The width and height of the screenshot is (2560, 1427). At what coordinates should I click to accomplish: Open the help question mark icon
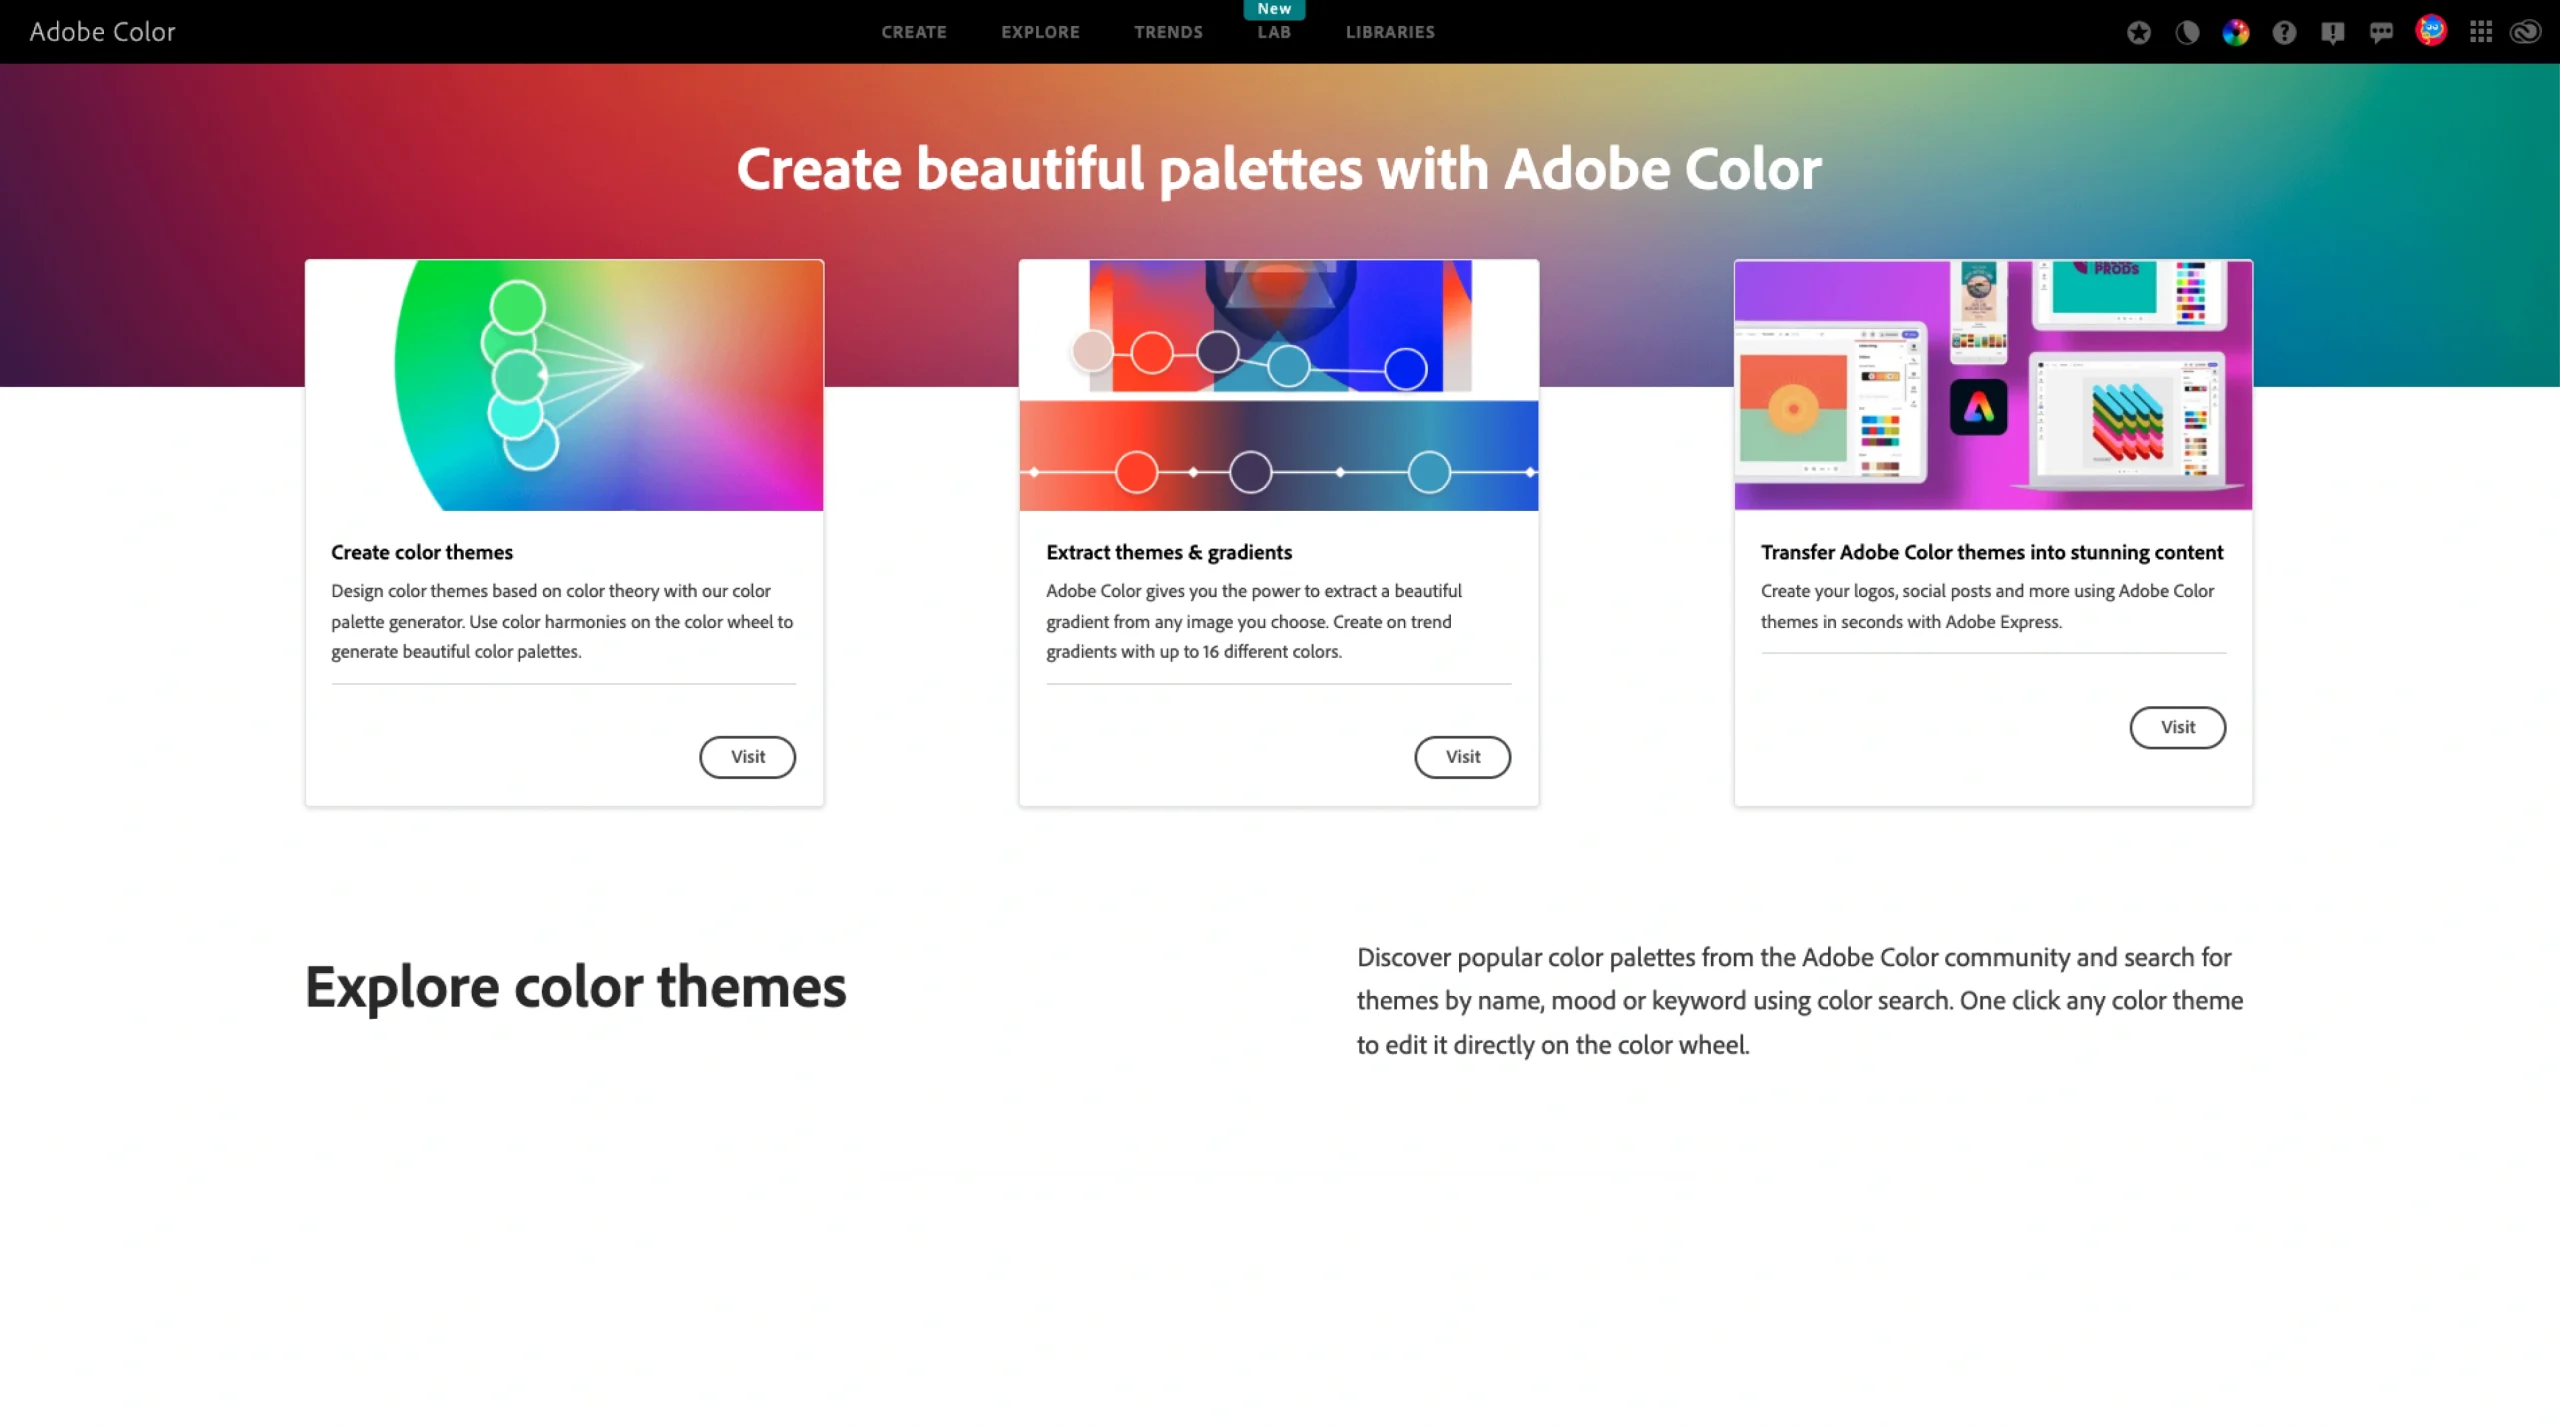[2284, 32]
